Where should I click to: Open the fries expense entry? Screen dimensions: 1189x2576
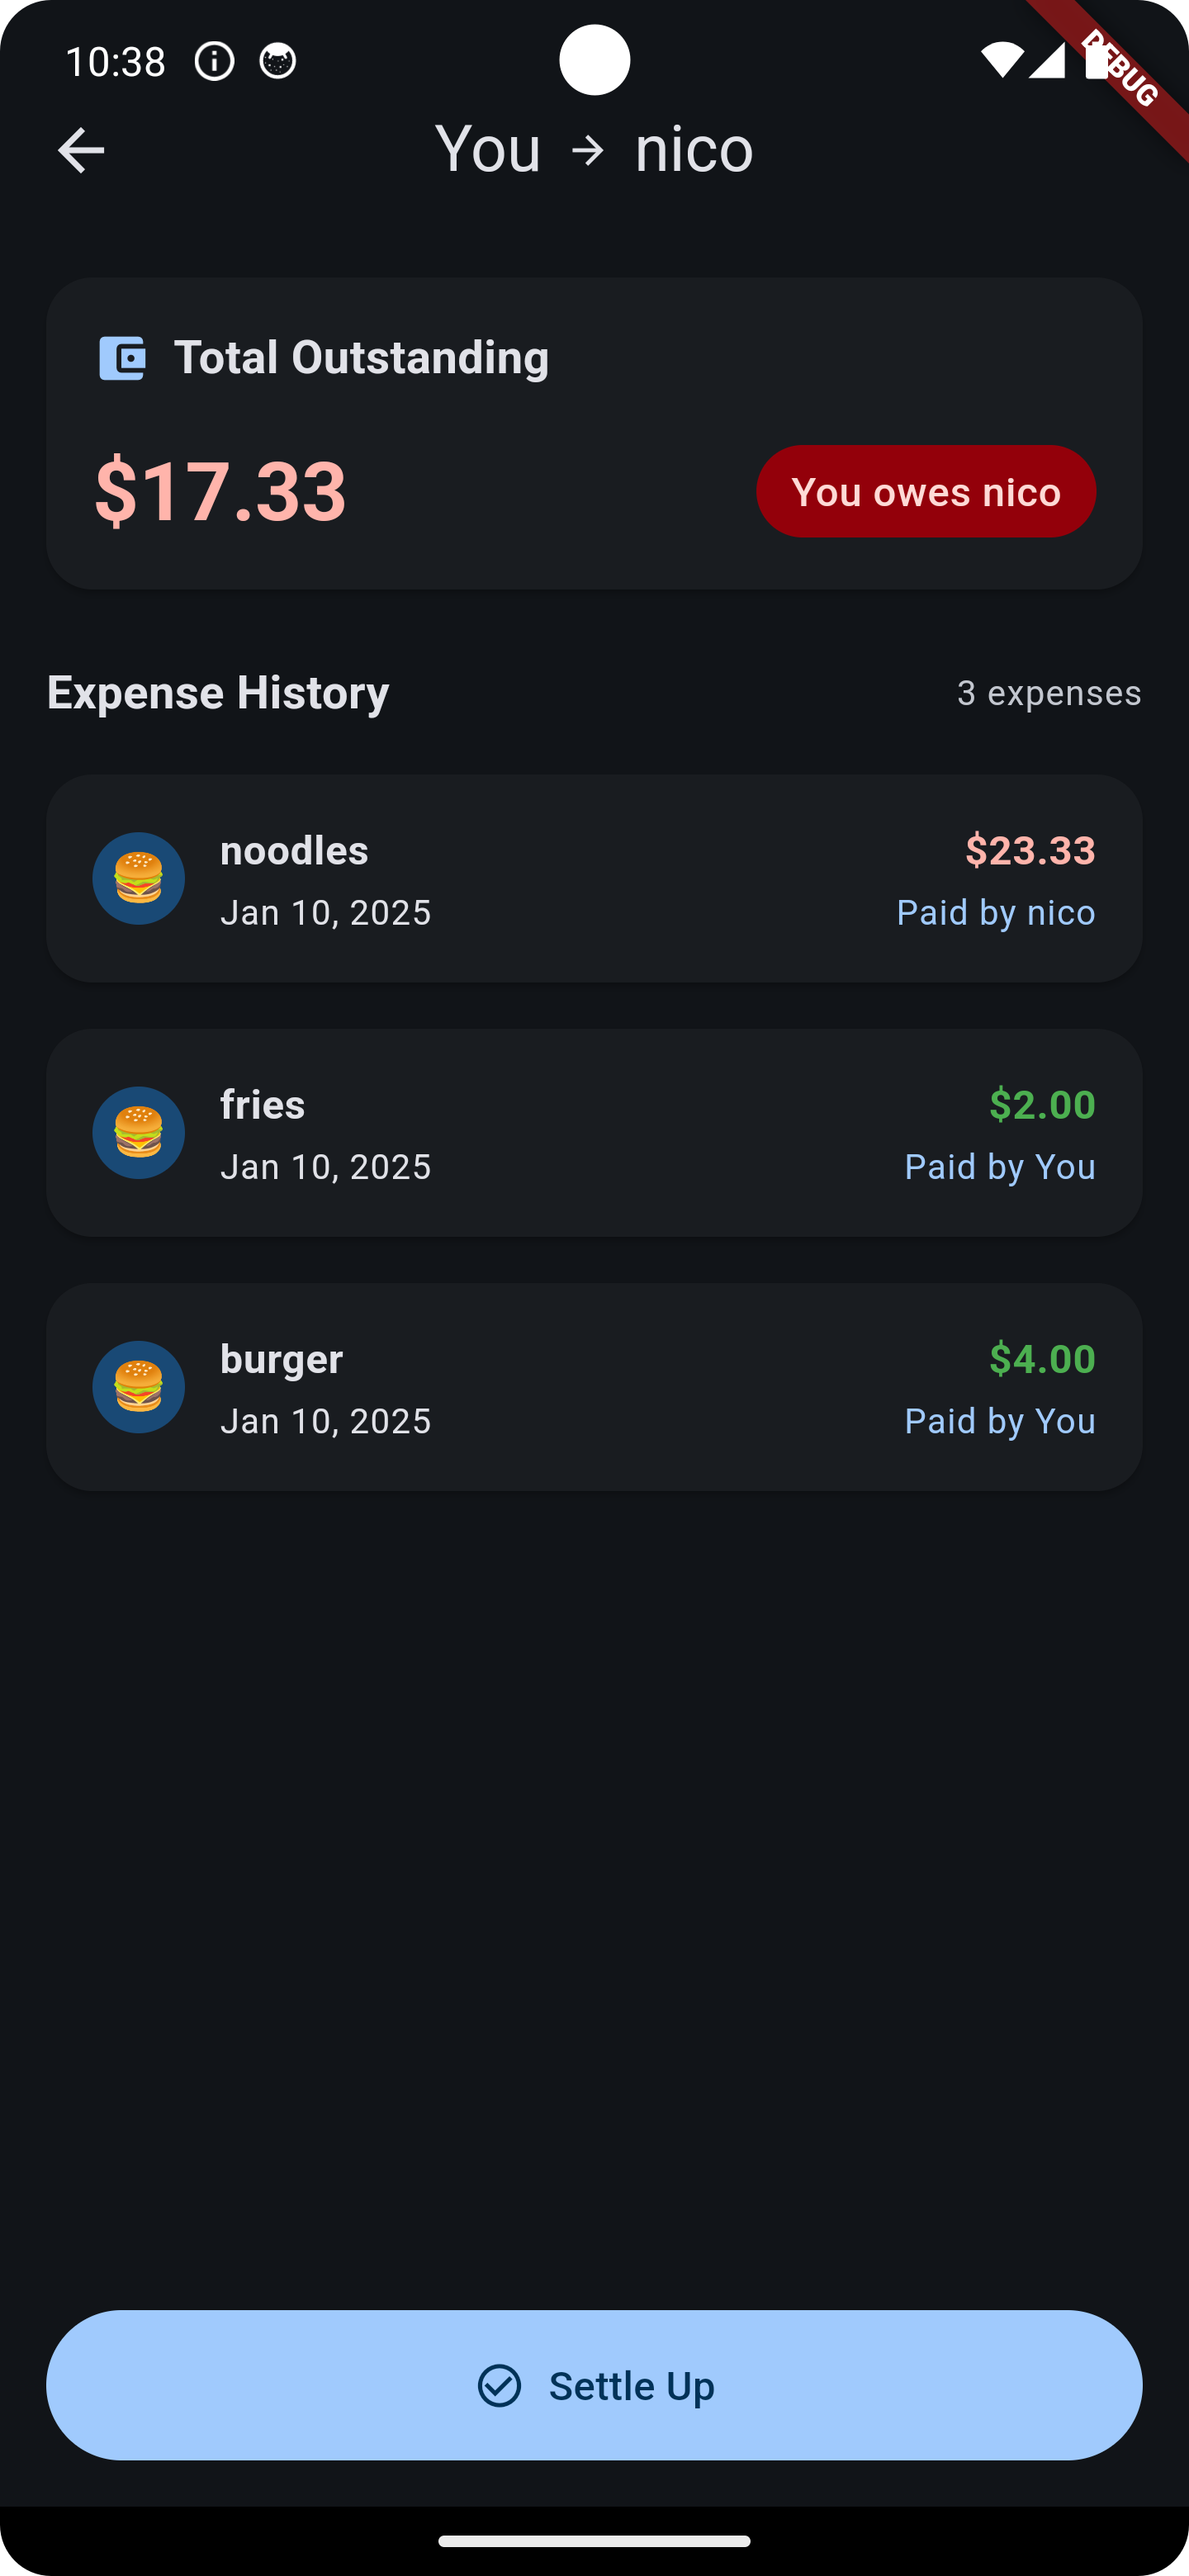coord(594,1132)
